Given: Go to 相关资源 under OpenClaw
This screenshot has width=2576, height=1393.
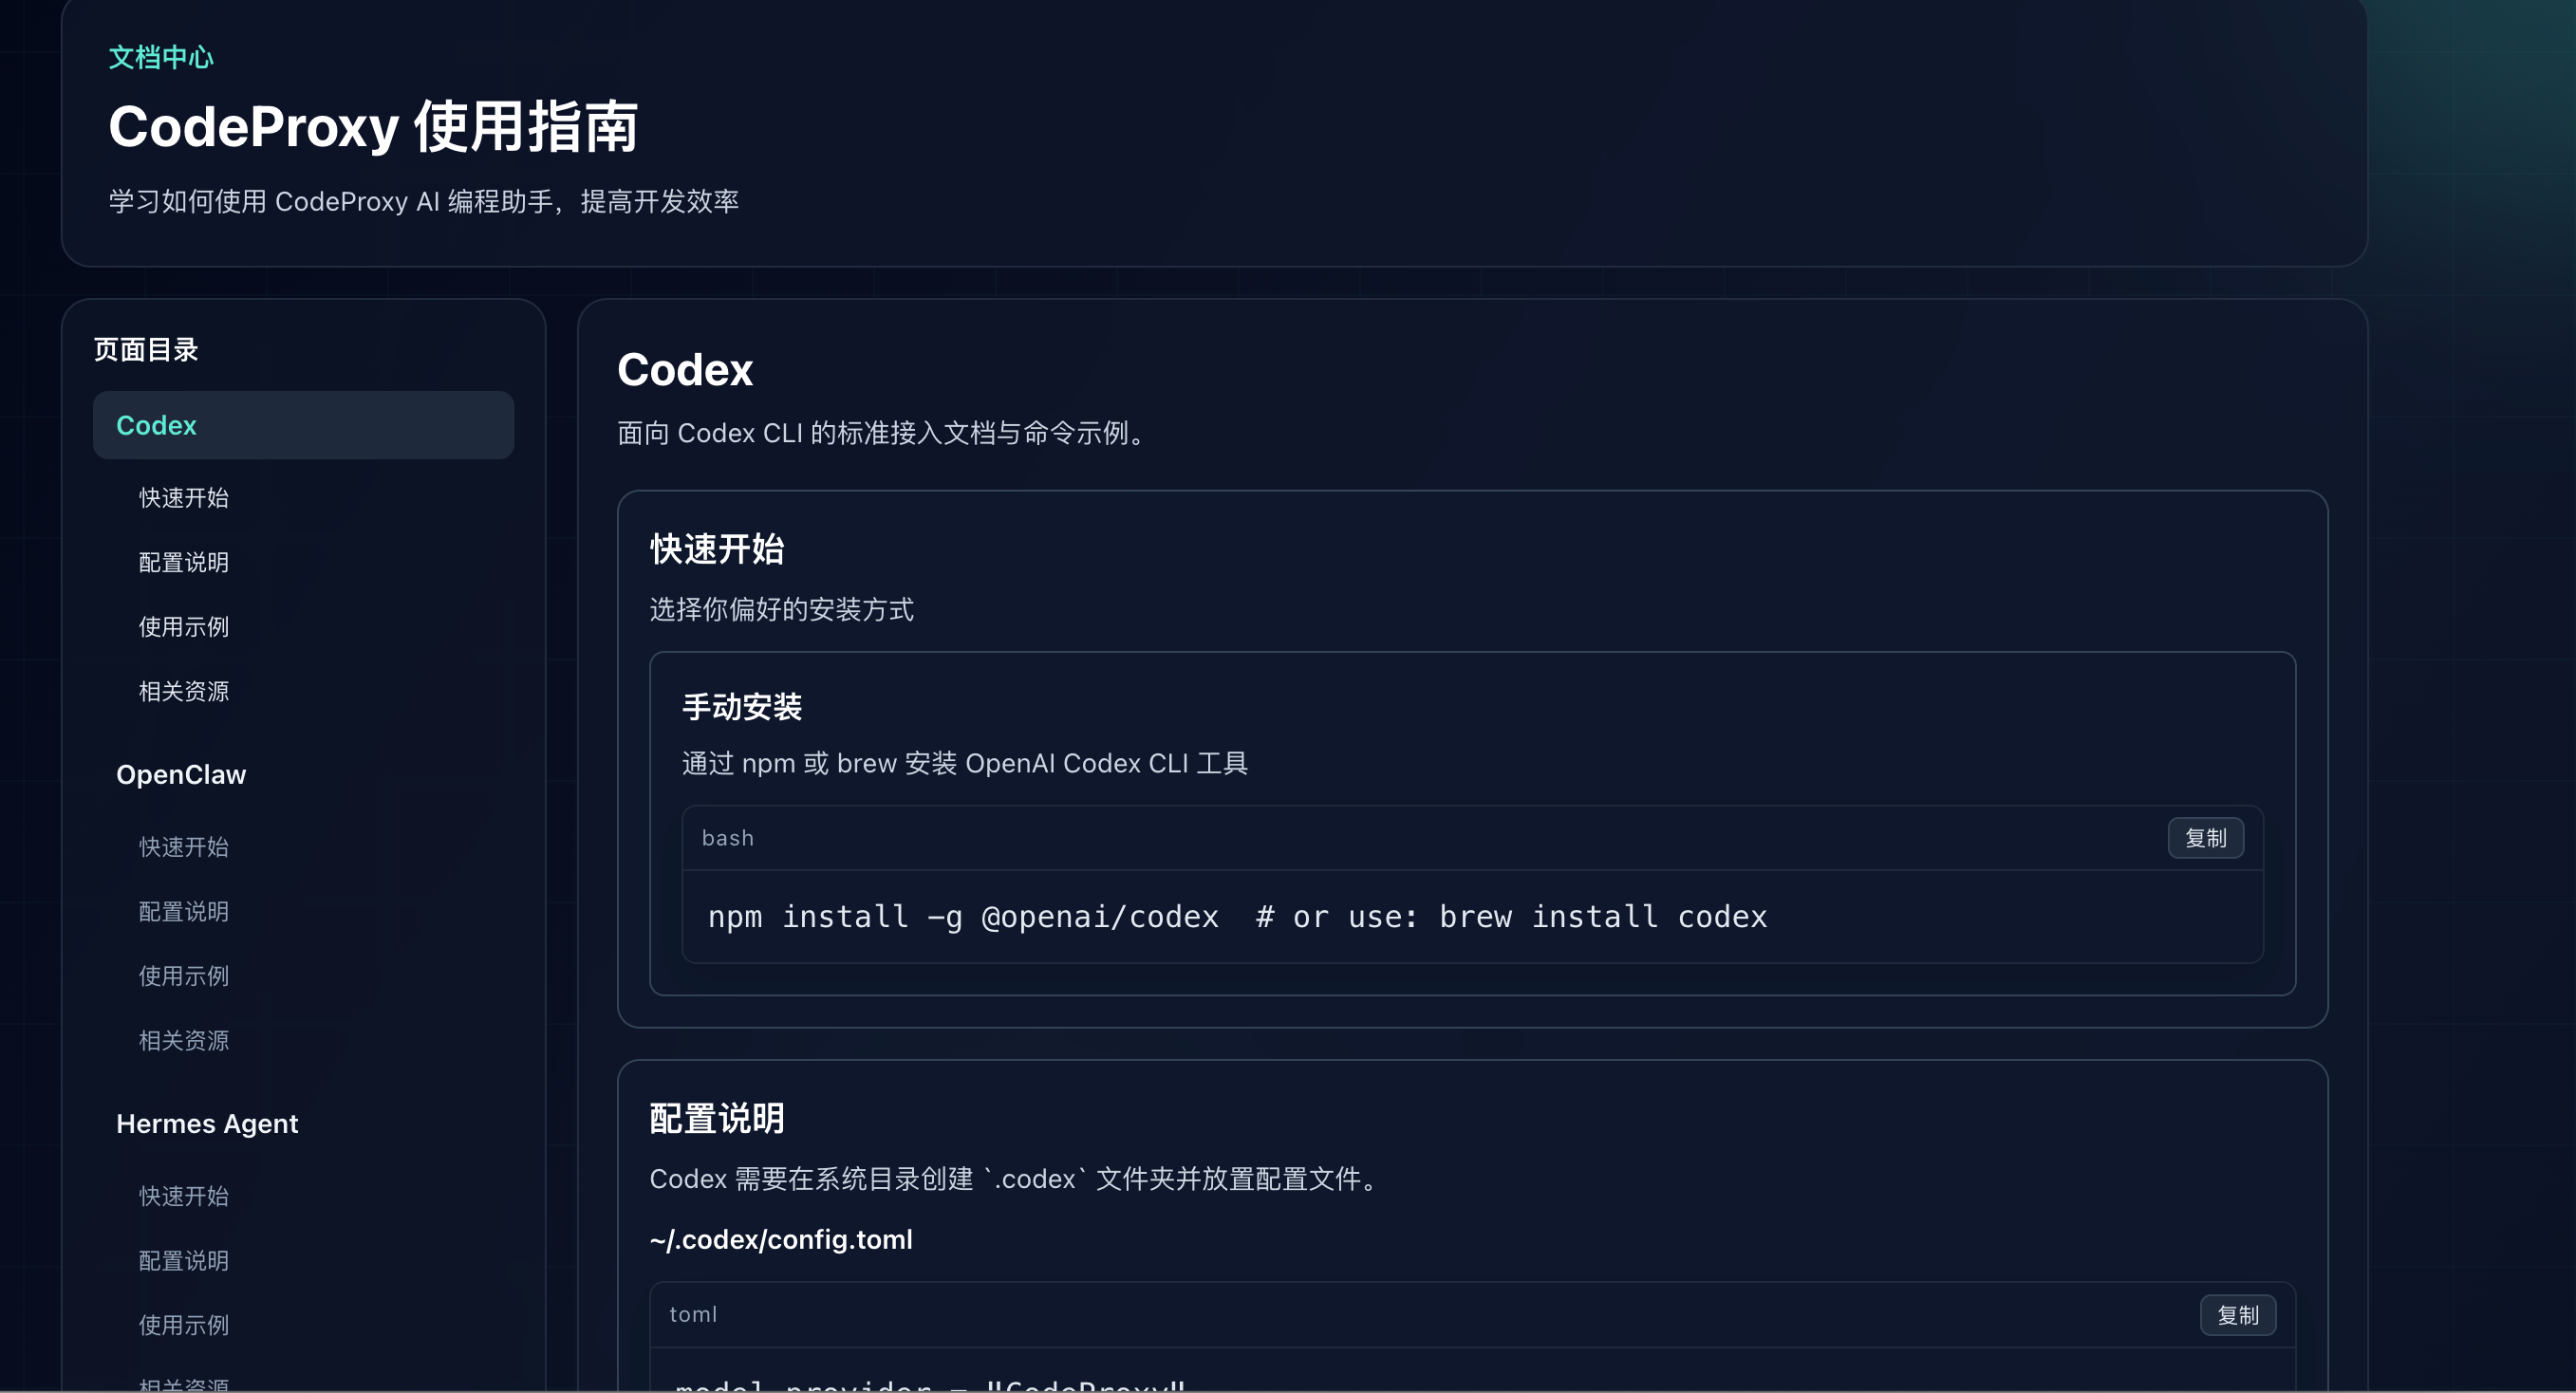Looking at the screenshot, I should click(x=184, y=1040).
